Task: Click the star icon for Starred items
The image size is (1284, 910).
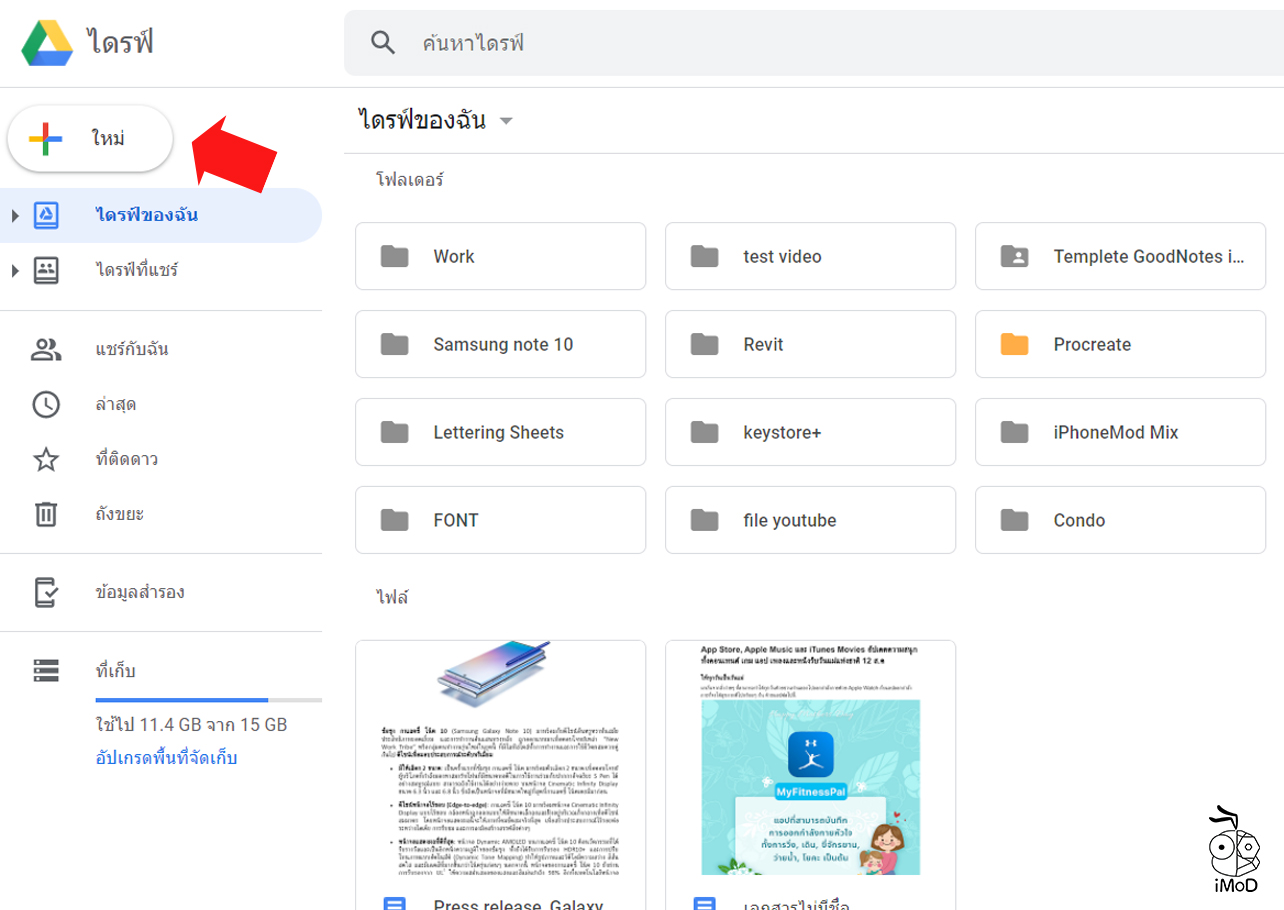Action: pos(46,459)
